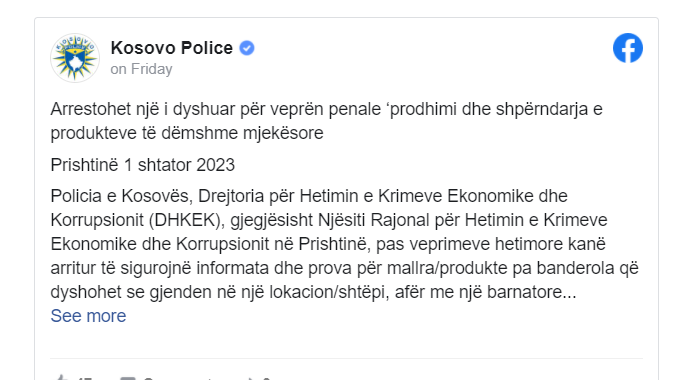Click the 'Prishtinë 1 shtator 2023' line
The height and width of the screenshot is (380, 697).
(x=142, y=165)
